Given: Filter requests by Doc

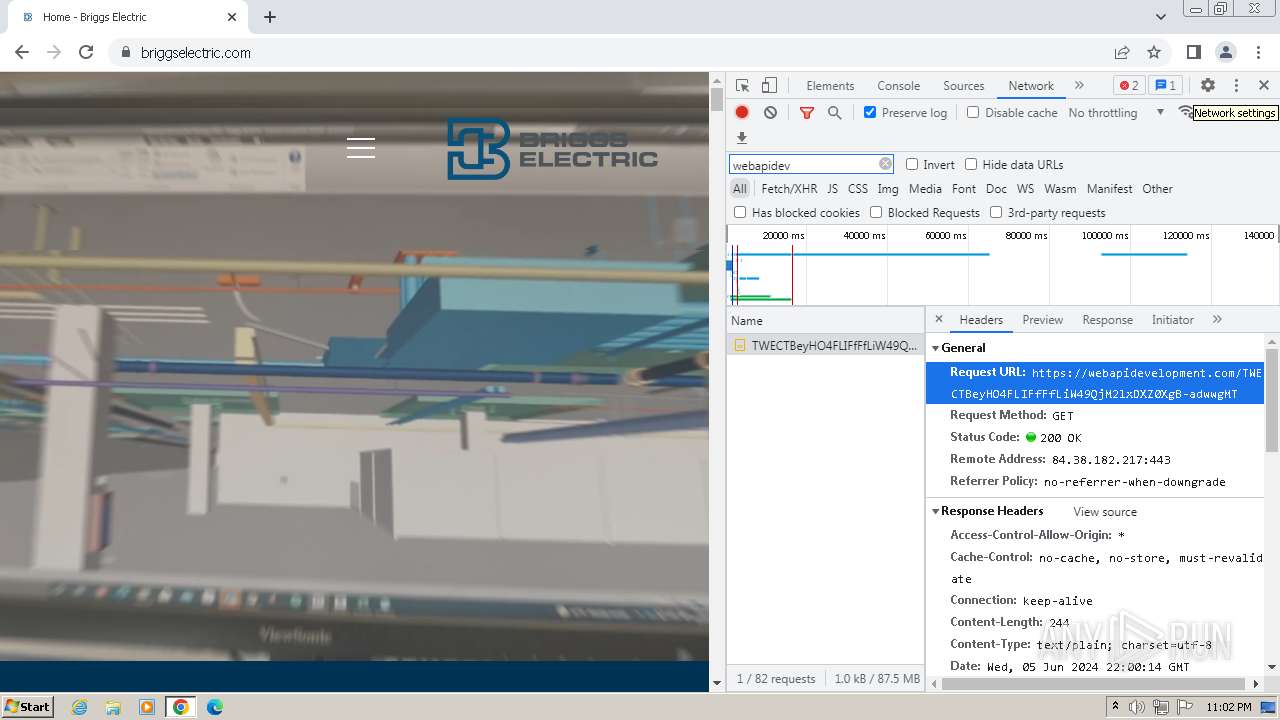Looking at the screenshot, I should pos(996,188).
